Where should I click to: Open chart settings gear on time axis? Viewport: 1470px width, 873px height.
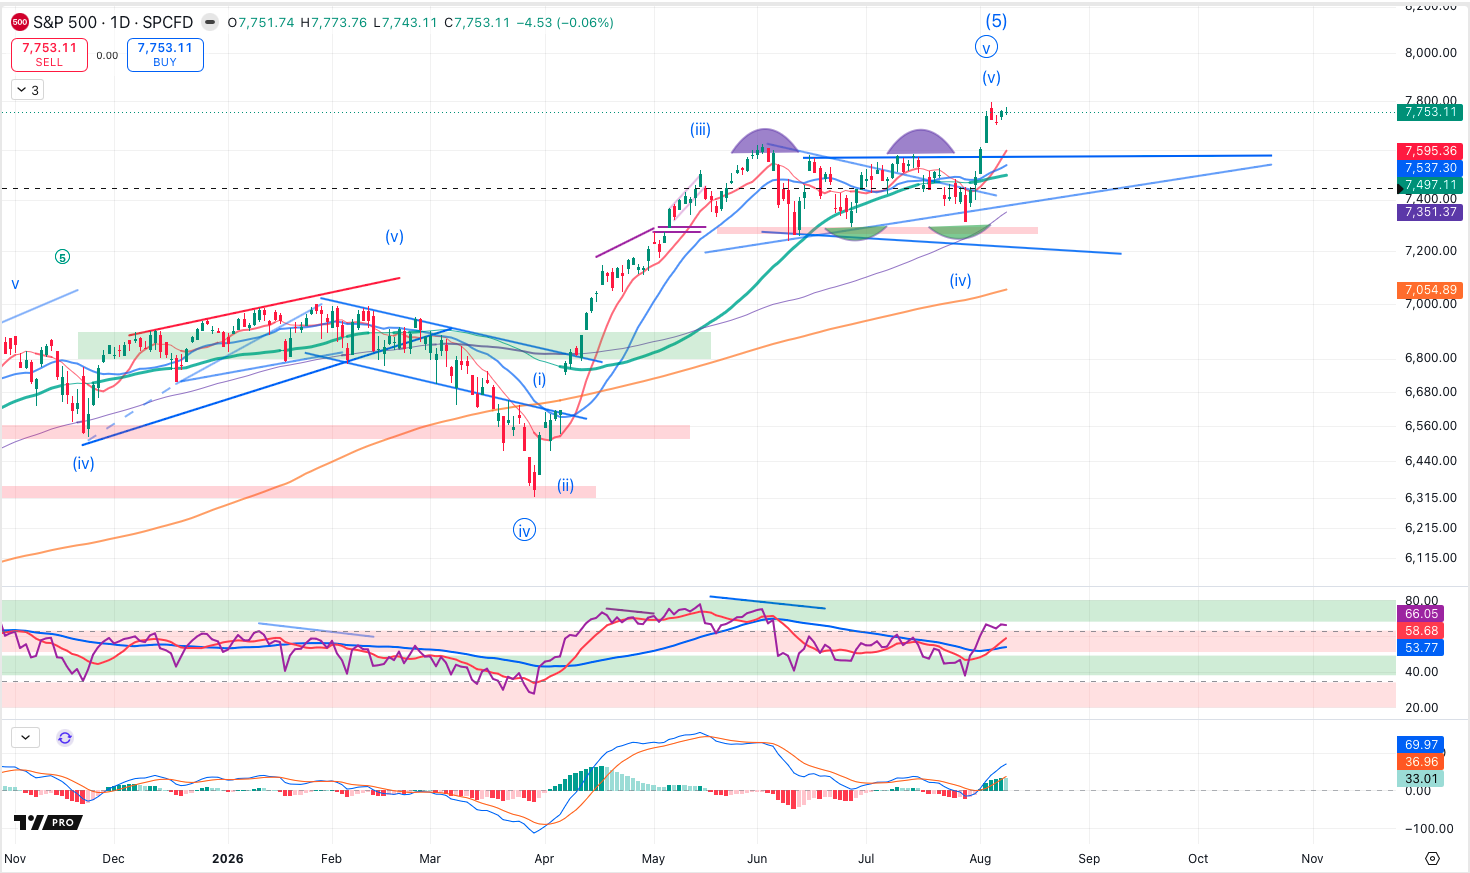coord(1432,858)
